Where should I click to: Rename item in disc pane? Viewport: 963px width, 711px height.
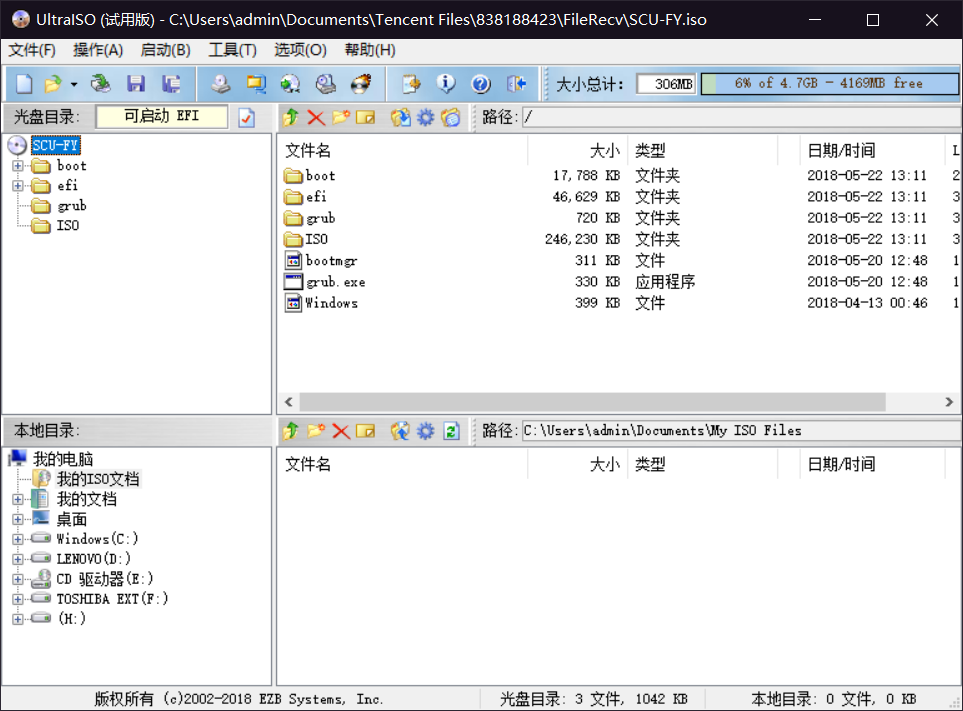click(365, 117)
